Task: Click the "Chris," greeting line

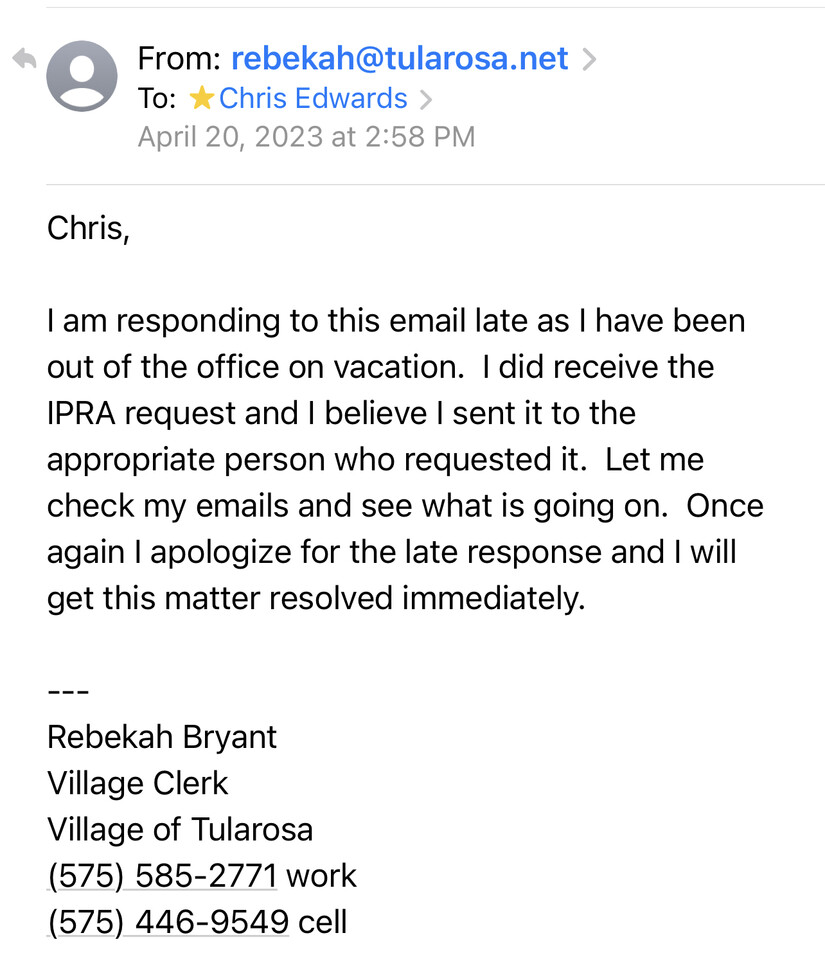Action: tap(88, 229)
